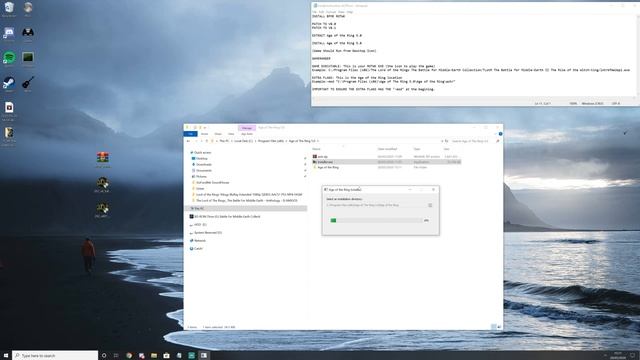640x360 pixels.
Task: Open the dark green screen desktop shortcut
Action: tap(28, 57)
